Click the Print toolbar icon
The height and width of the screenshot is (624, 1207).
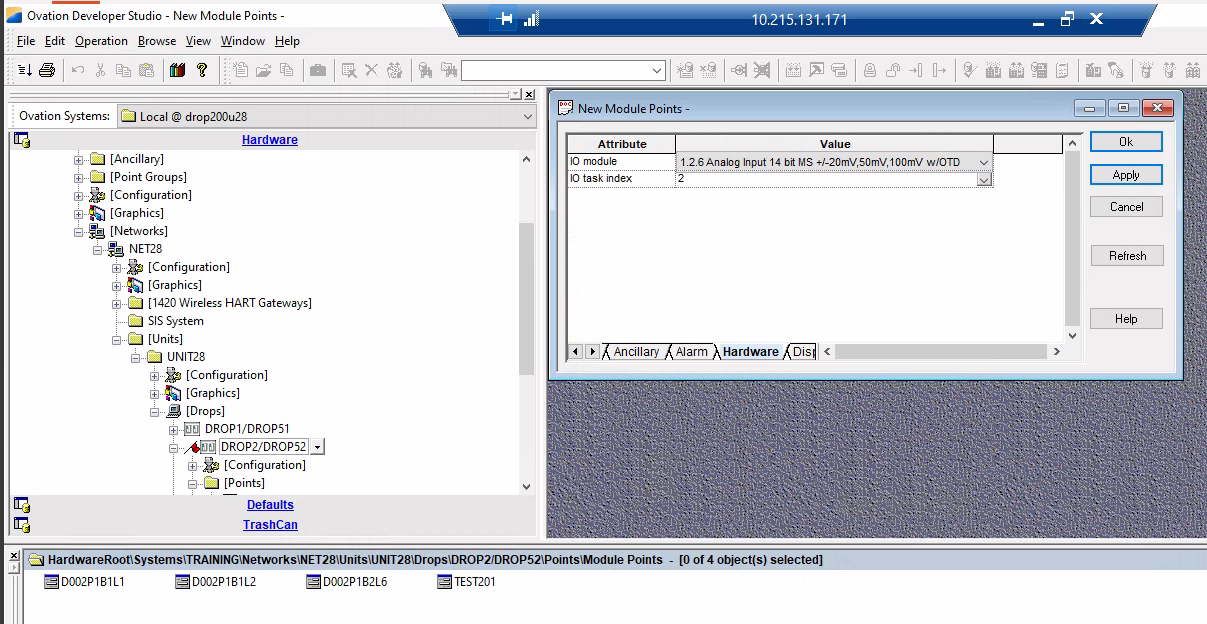tap(47, 70)
